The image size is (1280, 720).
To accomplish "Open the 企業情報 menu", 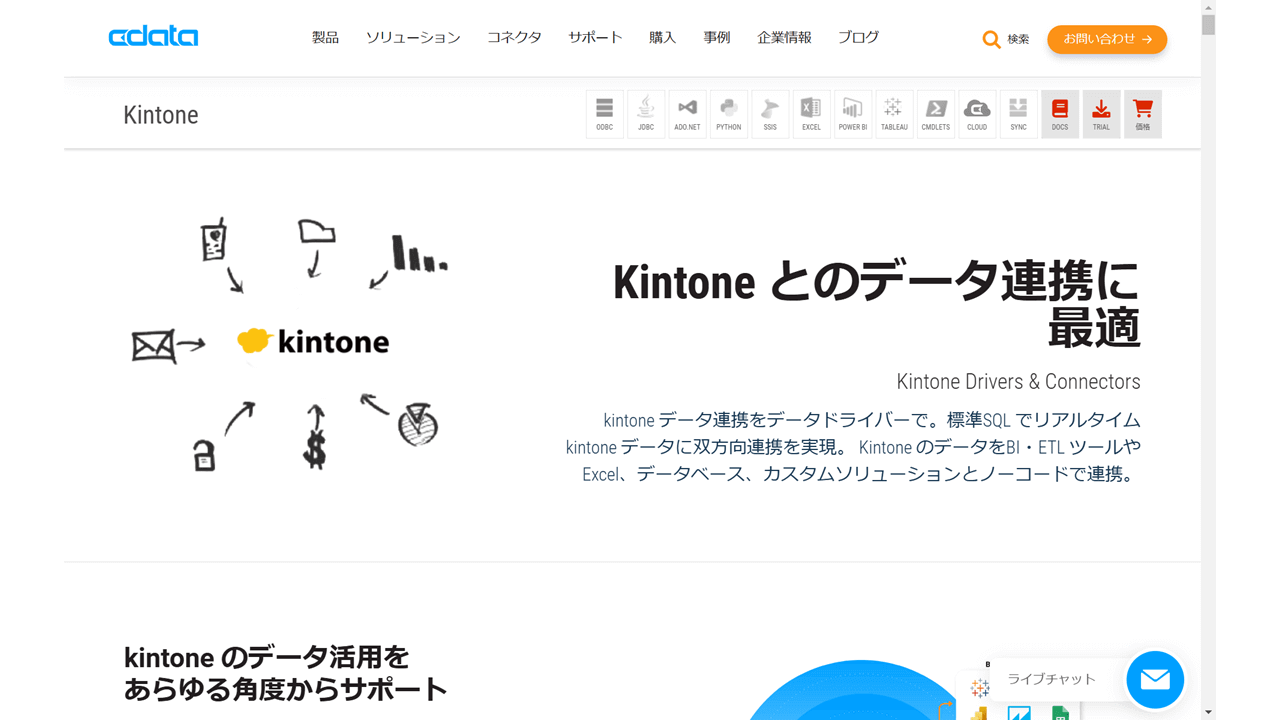I will 784,38.
